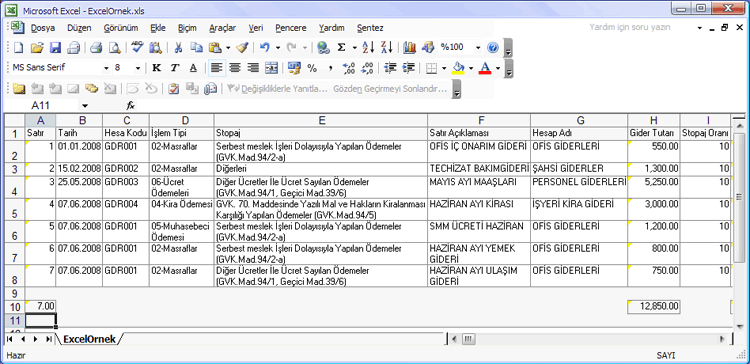
Task: Apply yellow fill color bucket
Action: coord(458,68)
